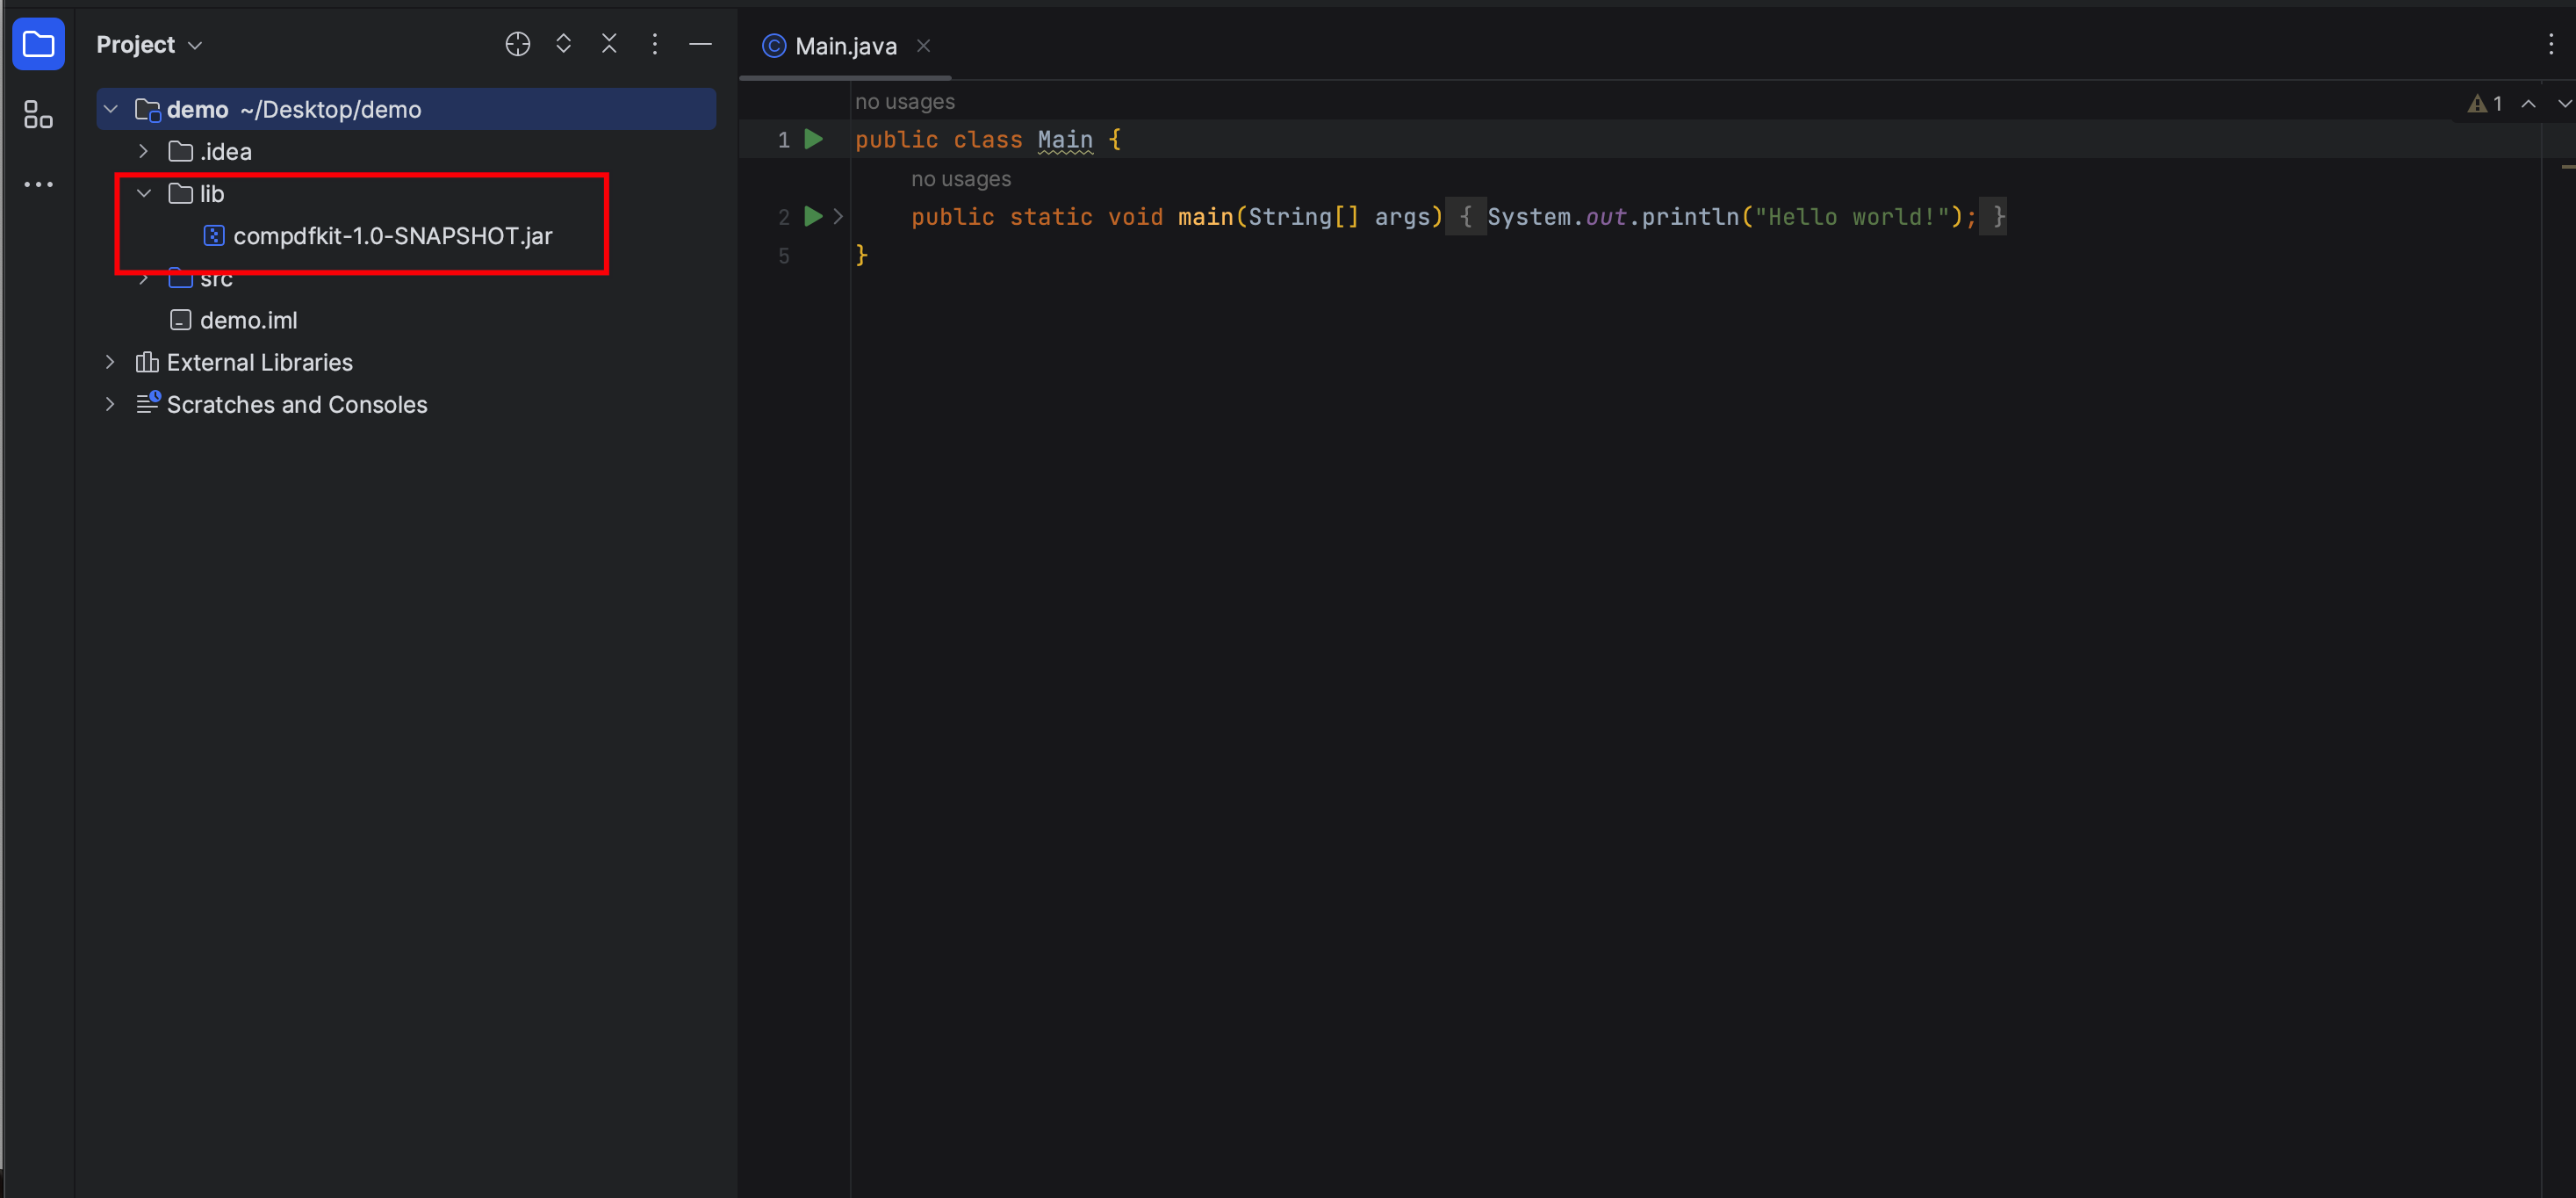Open the Project tool window folder icon
Viewport: 2576px width, 1198px height.
click(38, 44)
